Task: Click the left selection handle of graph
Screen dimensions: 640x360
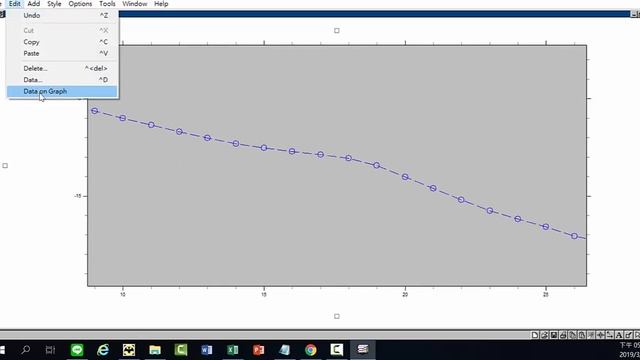Action: click(5, 166)
